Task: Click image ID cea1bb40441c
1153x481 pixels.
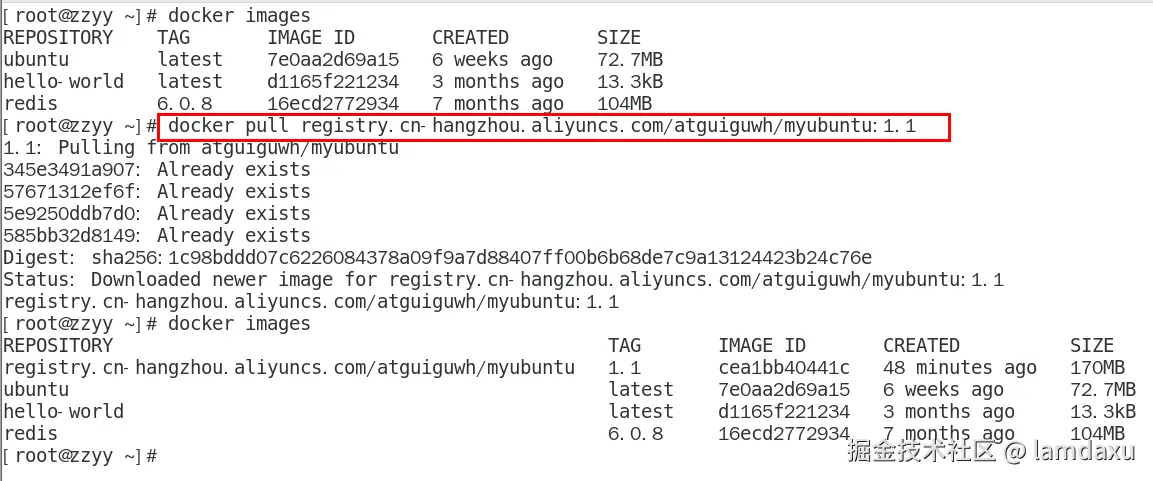Action: (x=783, y=367)
